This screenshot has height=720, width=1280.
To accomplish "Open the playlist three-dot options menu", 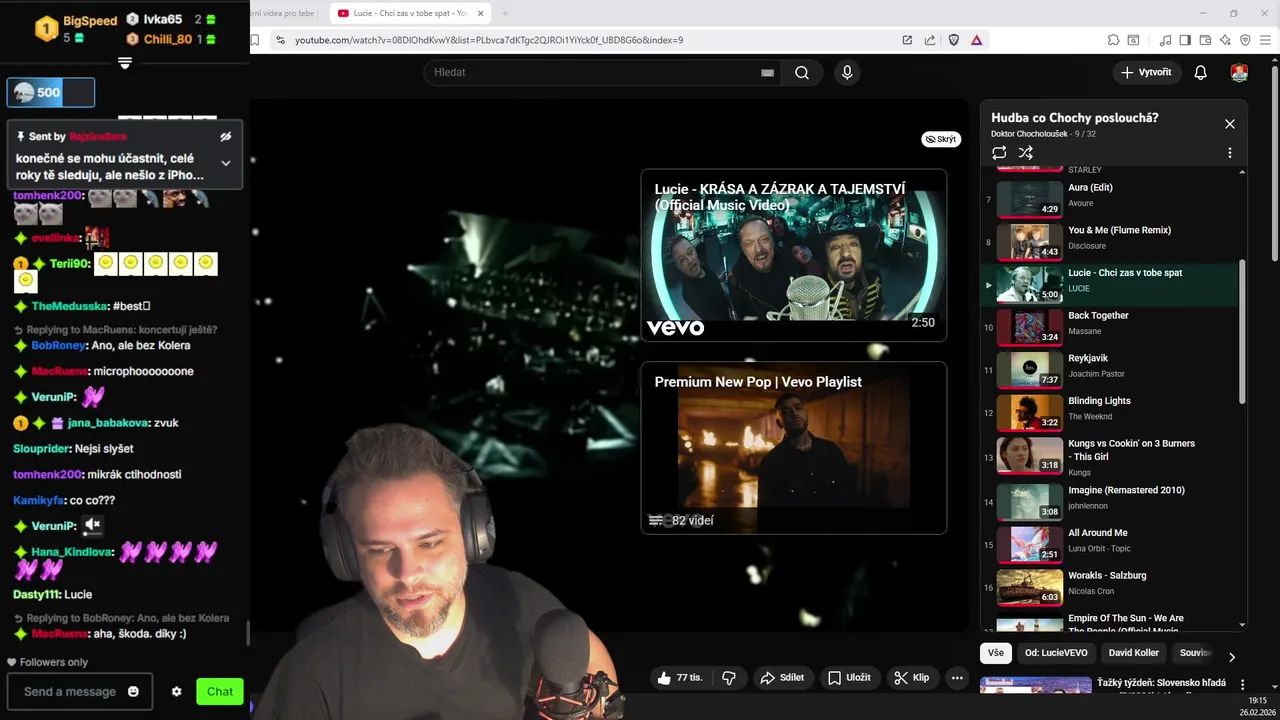I will click(1230, 153).
